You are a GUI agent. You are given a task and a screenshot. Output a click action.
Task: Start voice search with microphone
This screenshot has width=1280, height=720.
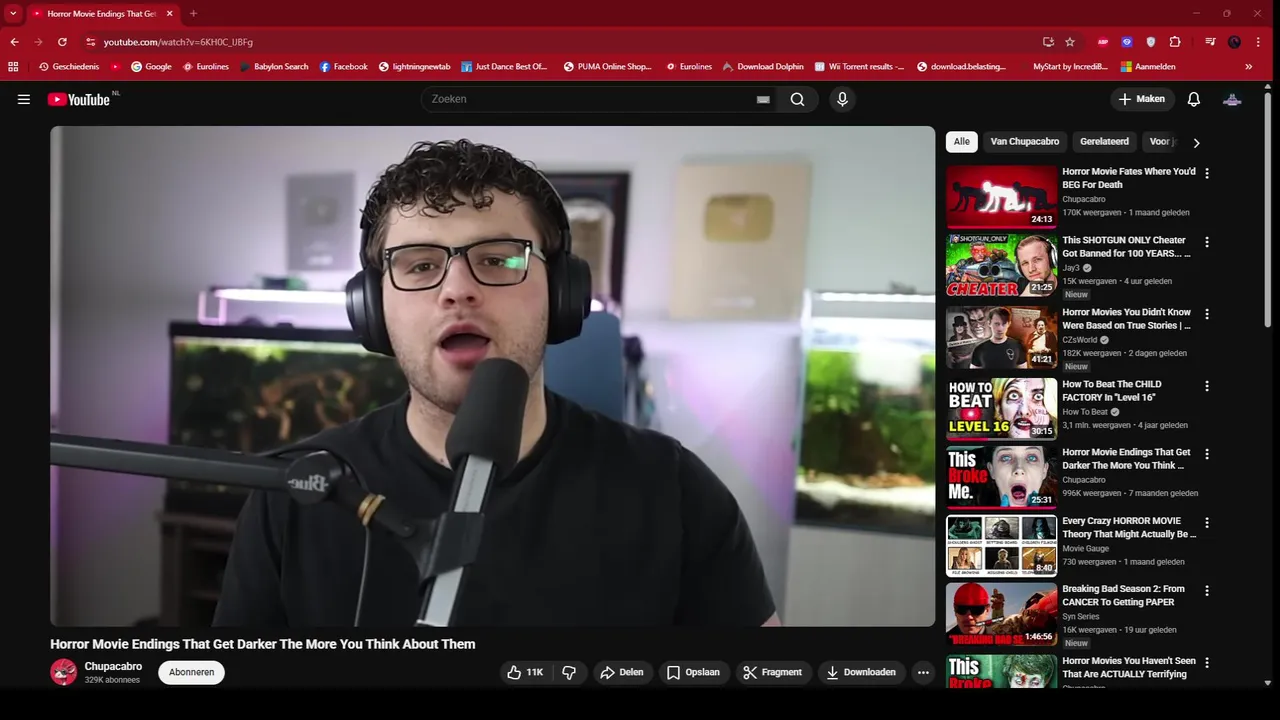point(842,99)
